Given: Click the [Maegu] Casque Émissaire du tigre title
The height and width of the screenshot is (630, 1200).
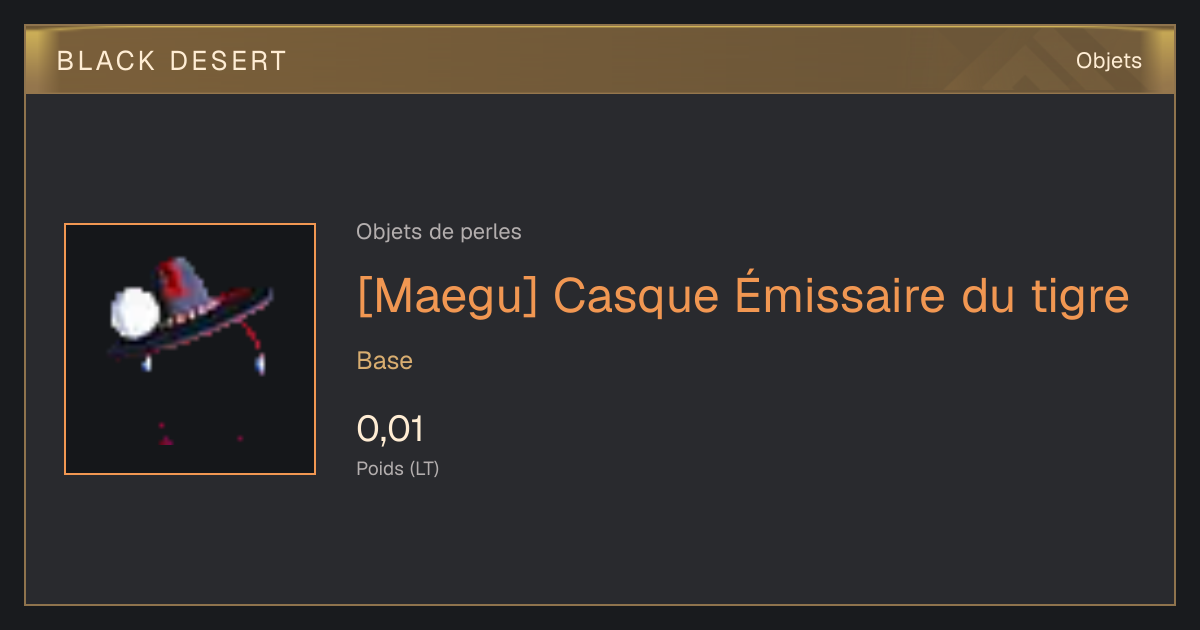Looking at the screenshot, I should coord(743,295).
